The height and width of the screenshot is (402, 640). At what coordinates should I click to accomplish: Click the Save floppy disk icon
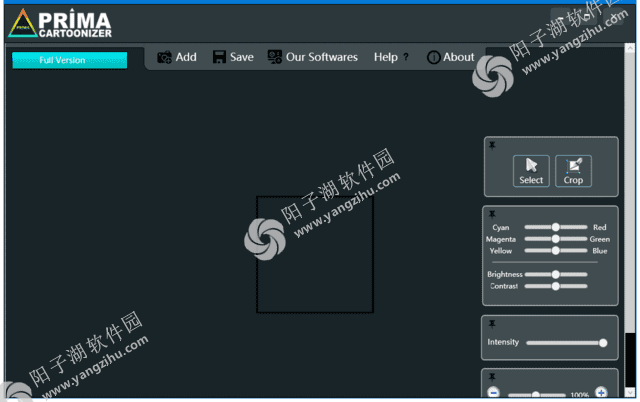tap(219, 57)
